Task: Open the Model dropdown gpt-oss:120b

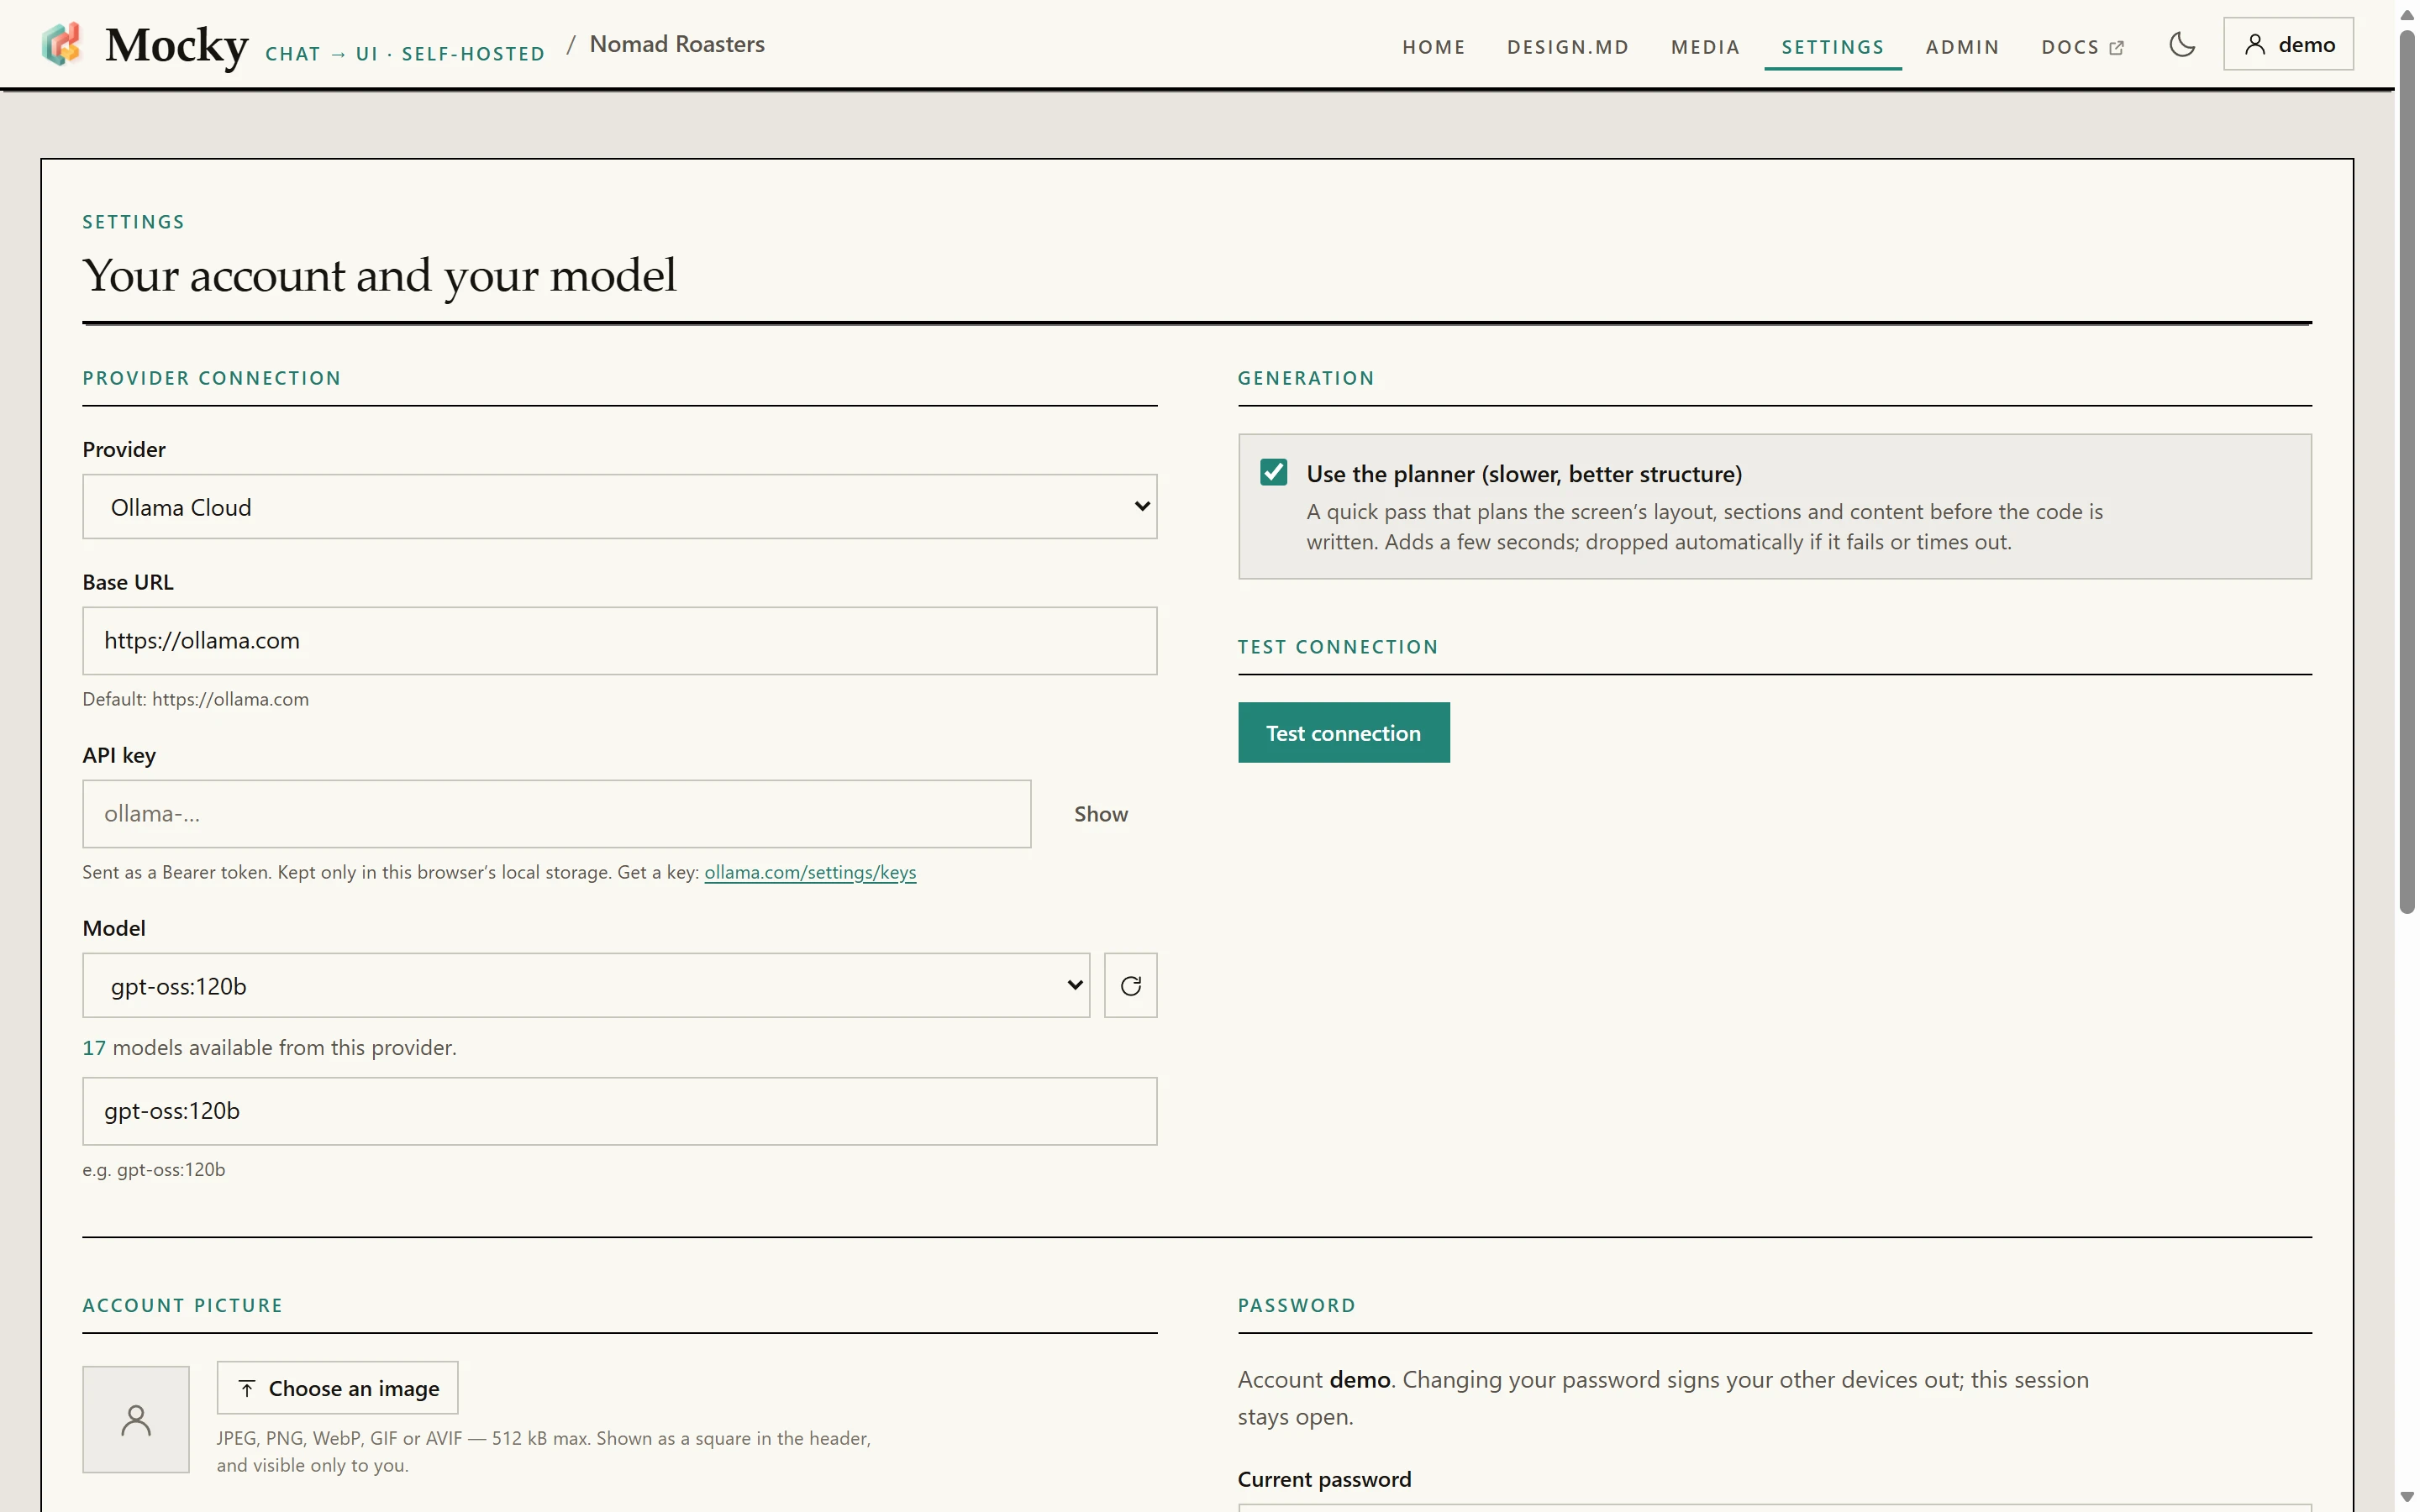Action: coord(586,986)
